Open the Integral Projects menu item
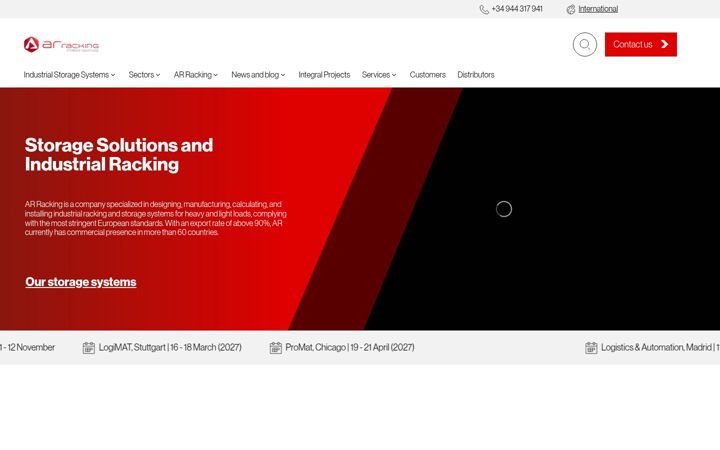720x450 pixels. click(x=324, y=74)
